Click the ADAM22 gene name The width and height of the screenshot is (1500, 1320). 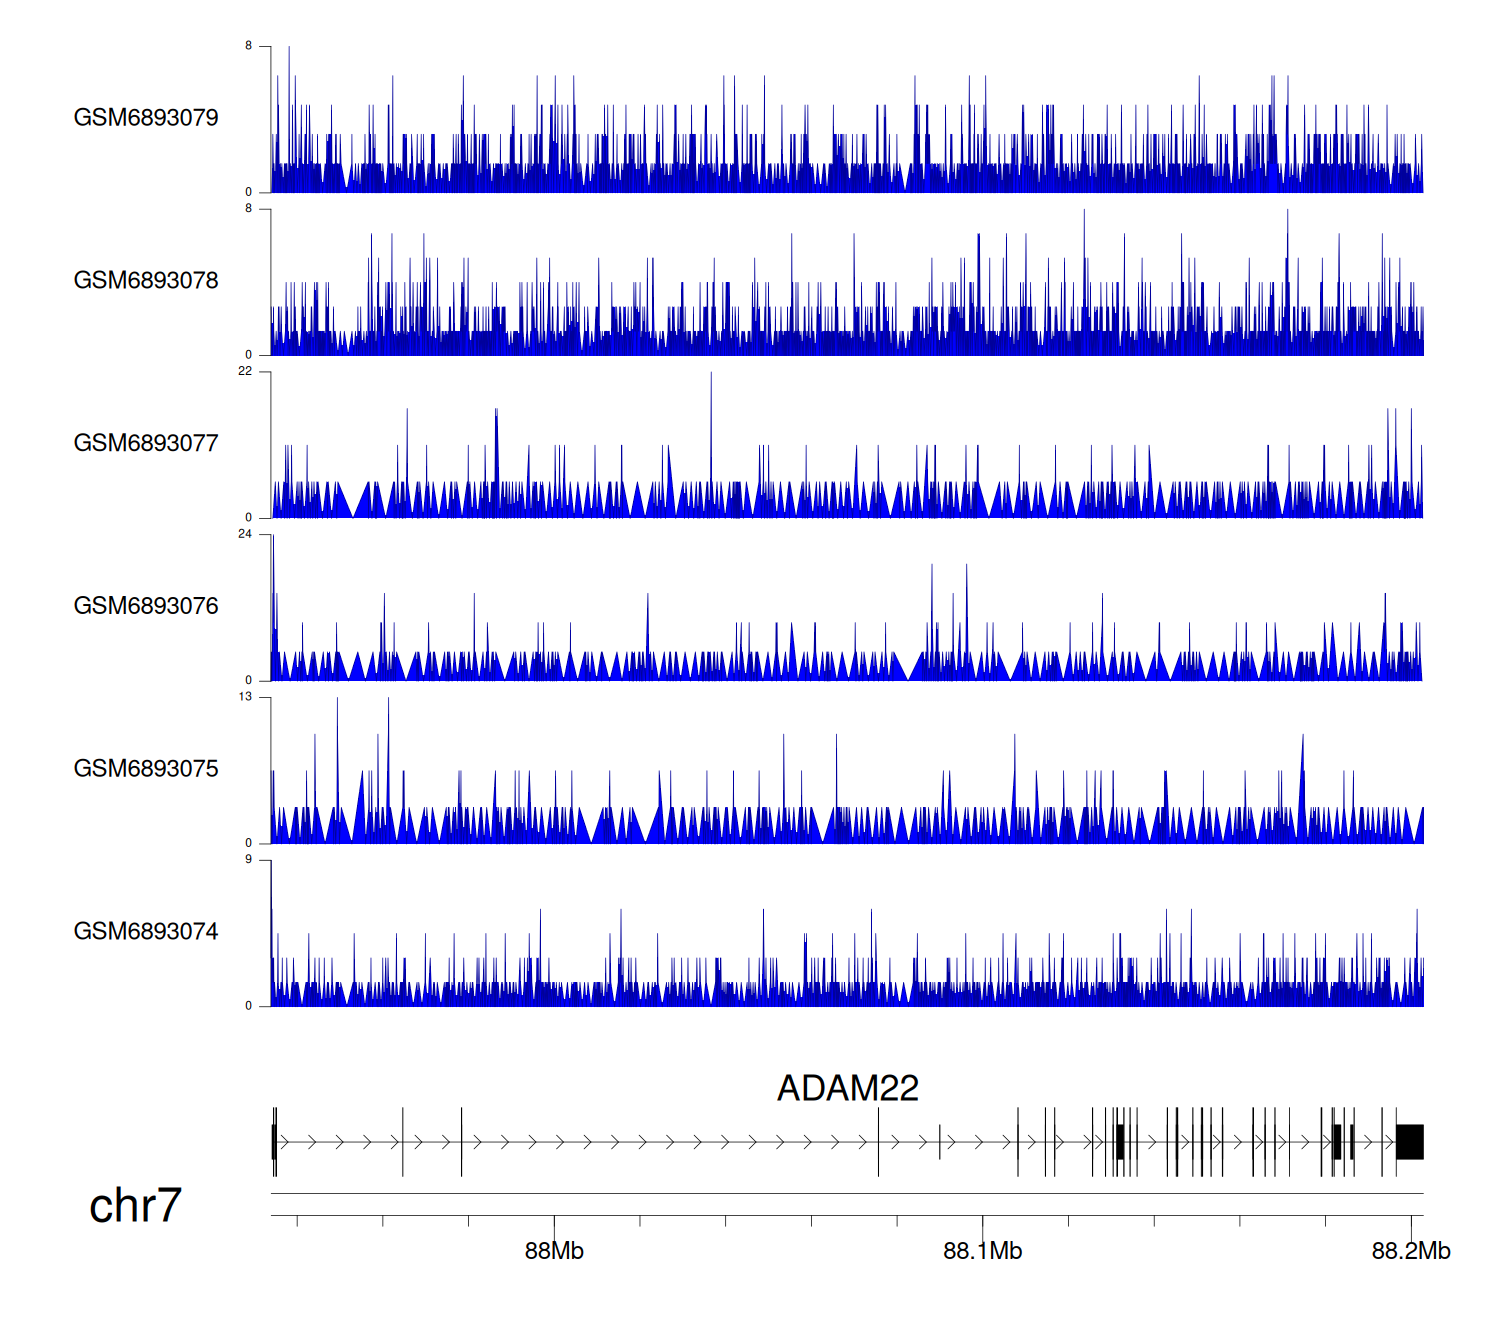847,1088
